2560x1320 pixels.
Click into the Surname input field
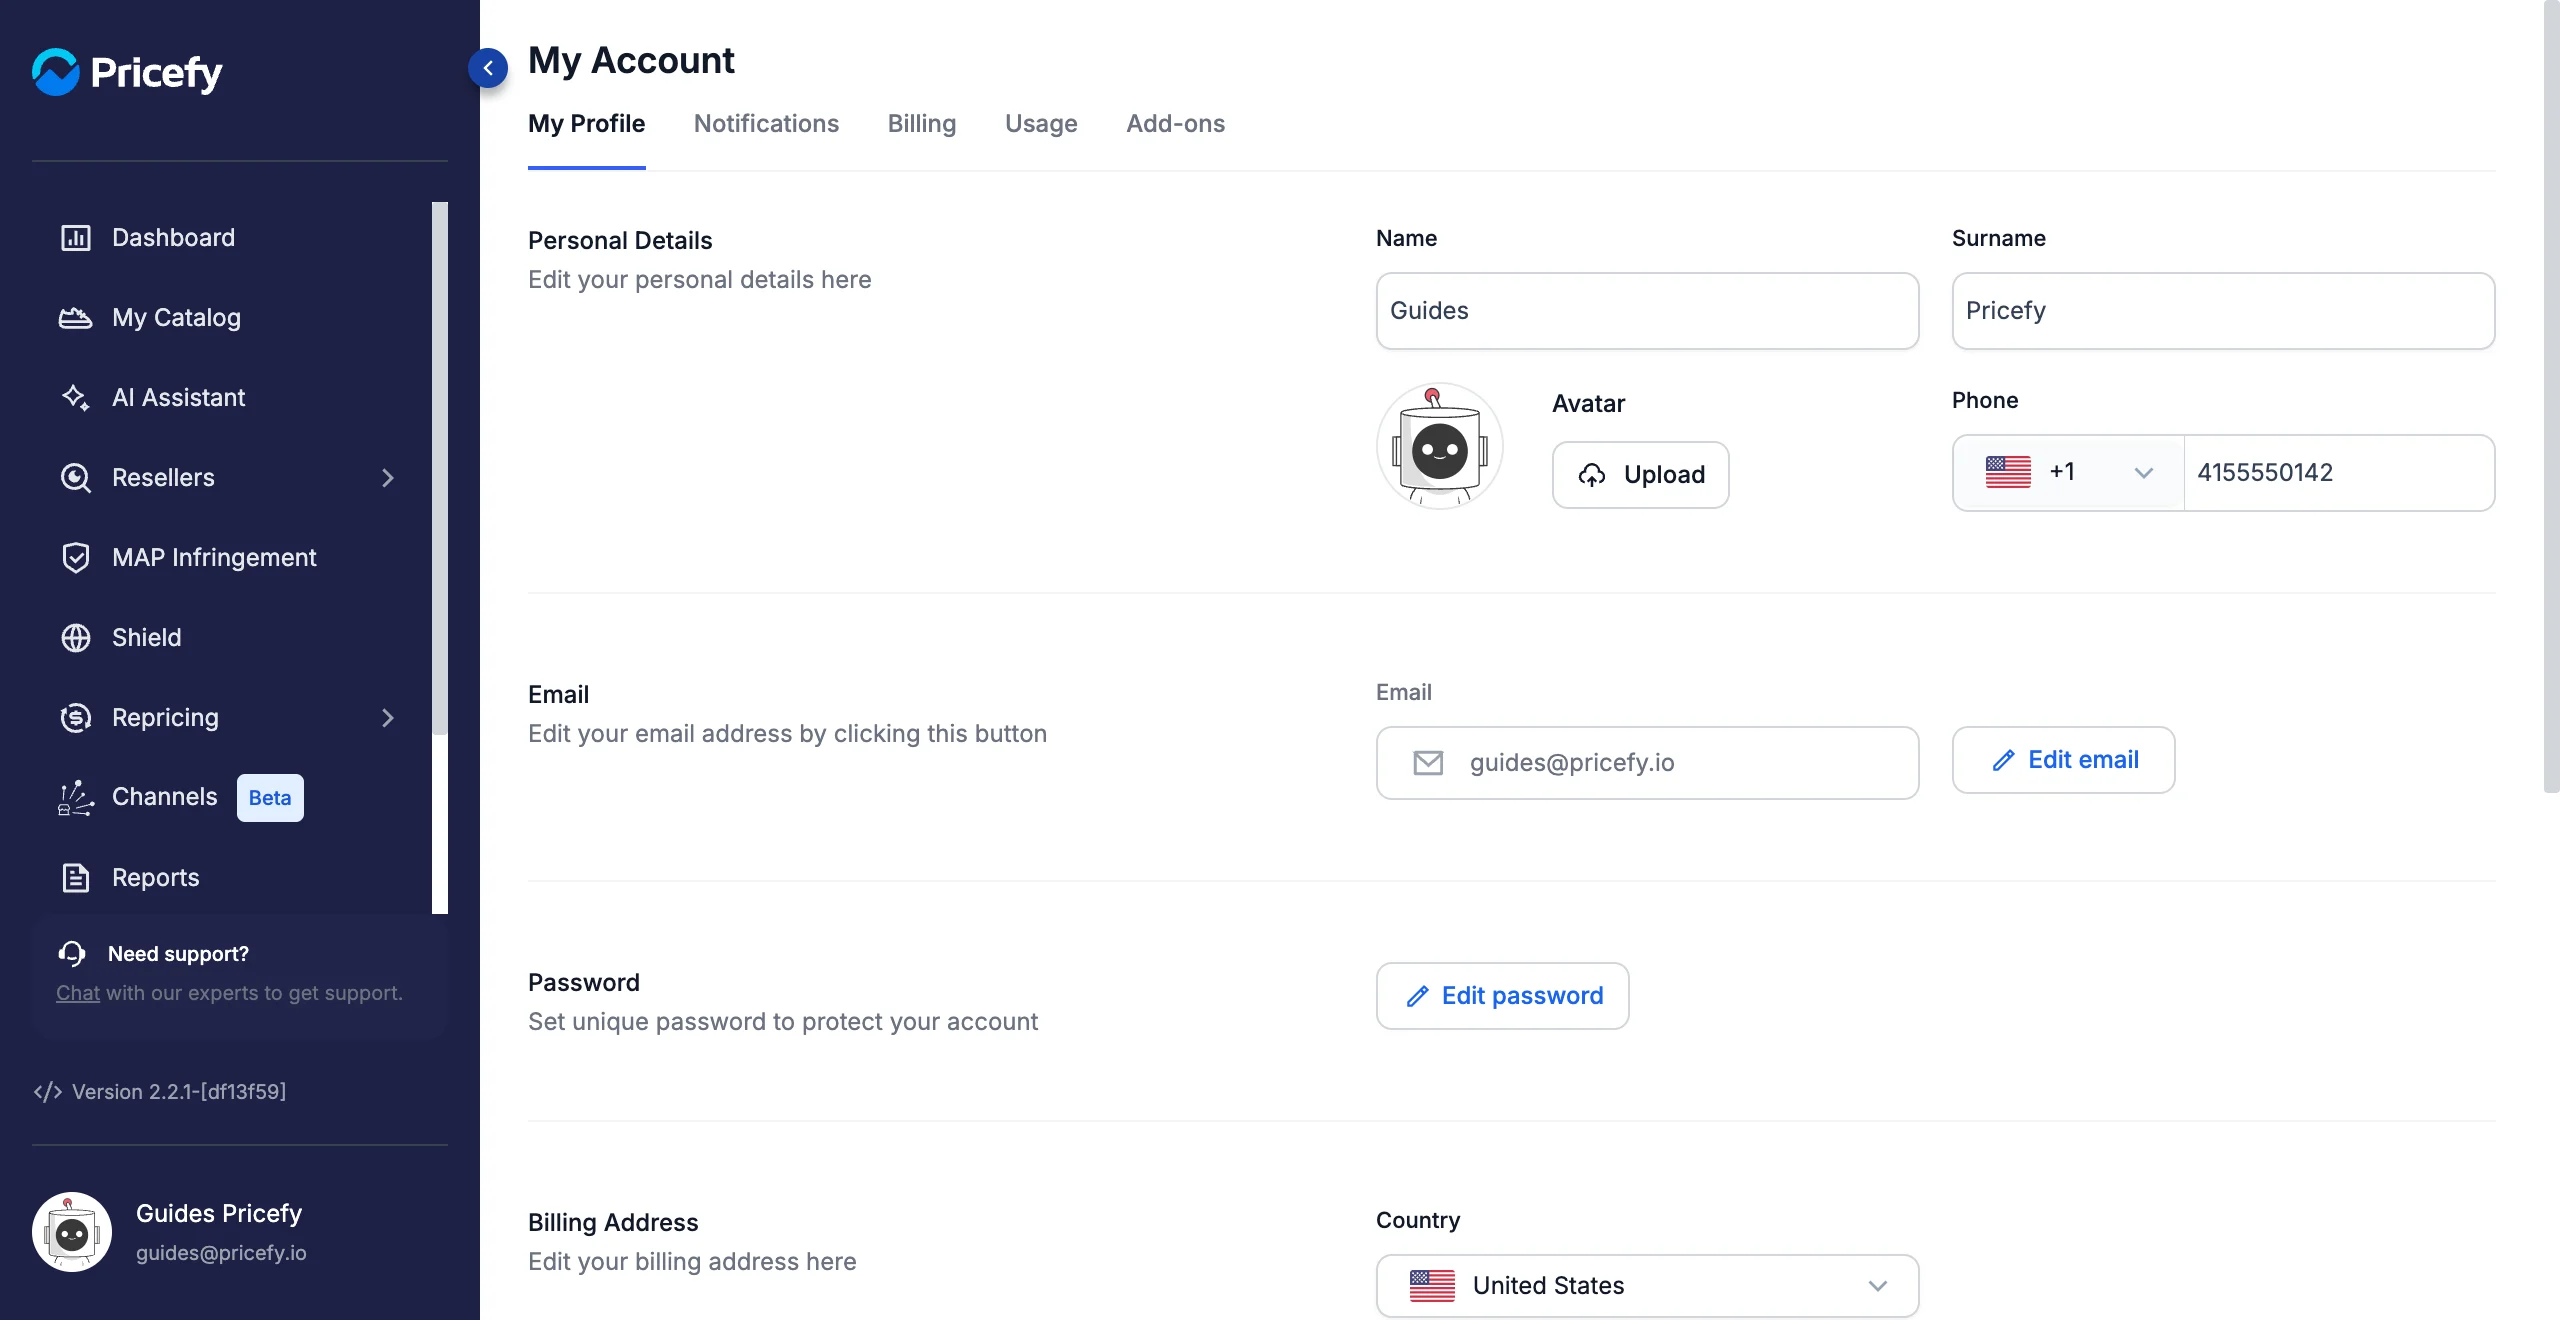pyautogui.click(x=2224, y=311)
